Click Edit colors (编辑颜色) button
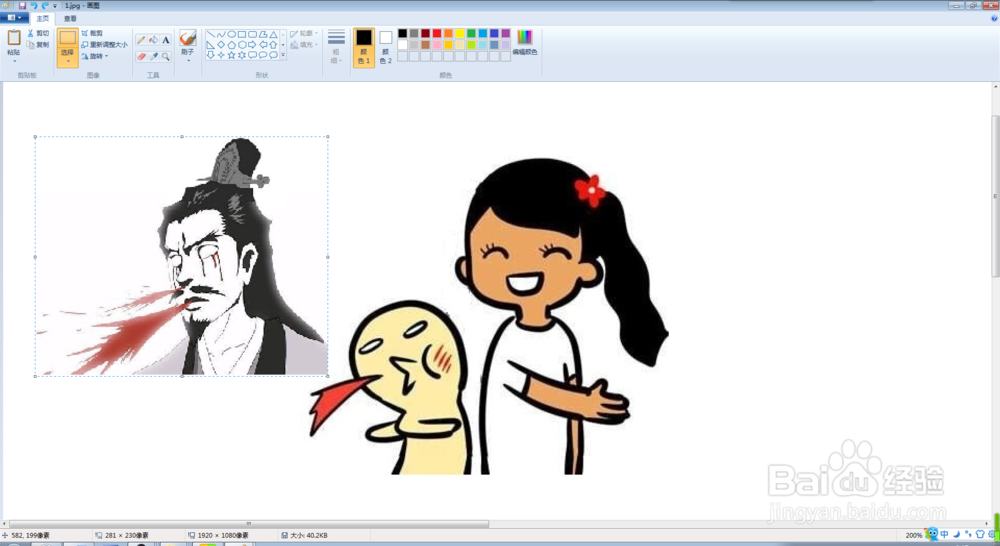The width and height of the screenshot is (1000, 546). (525, 42)
